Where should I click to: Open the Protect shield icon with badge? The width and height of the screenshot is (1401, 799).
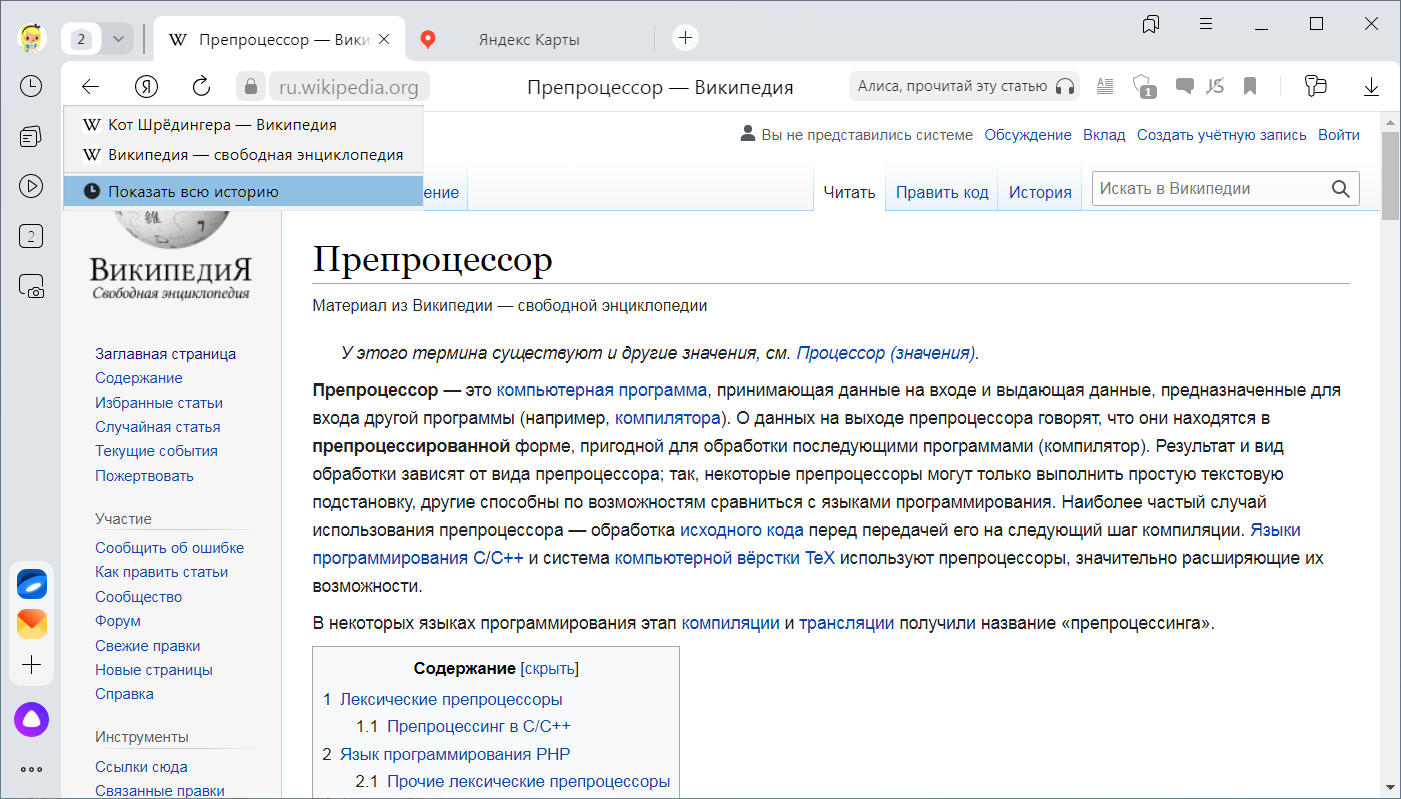[1145, 86]
